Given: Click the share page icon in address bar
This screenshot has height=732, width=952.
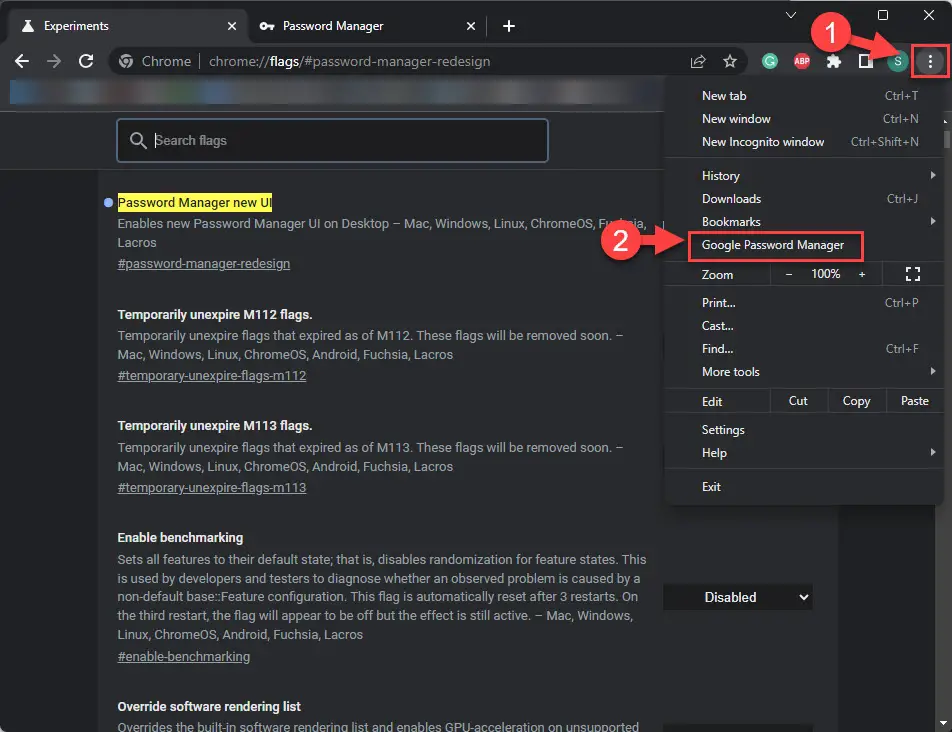Looking at the screenshot, I should coord(698,61).
